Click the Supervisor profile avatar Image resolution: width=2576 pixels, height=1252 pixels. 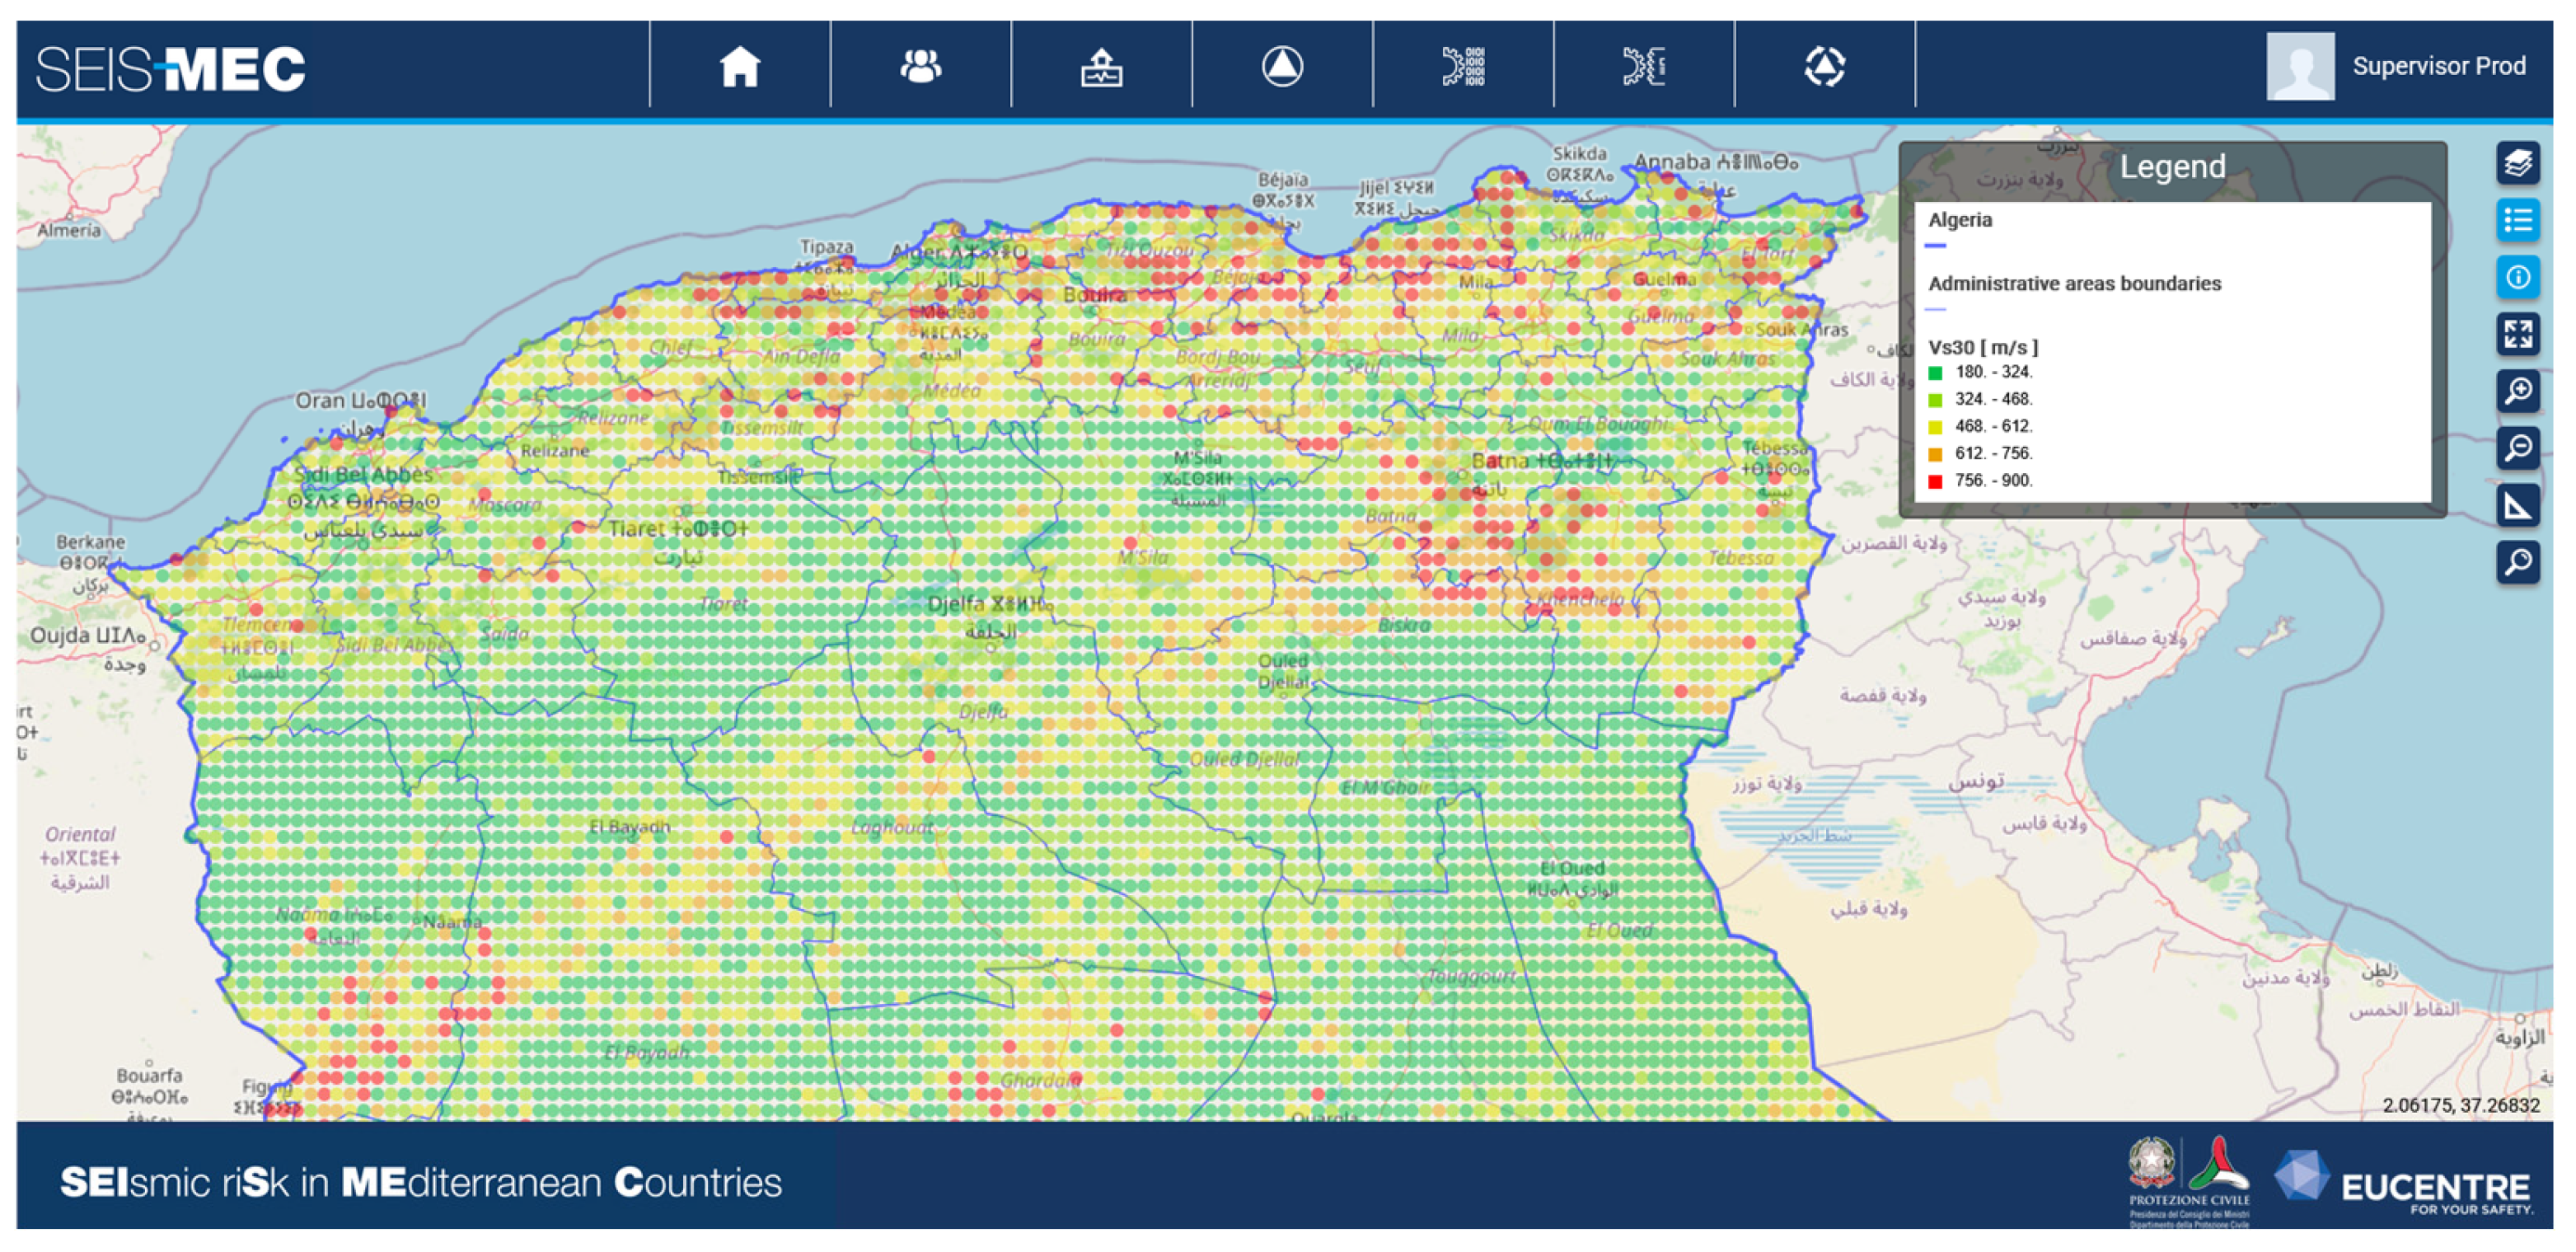click(x=2300, y=66)
